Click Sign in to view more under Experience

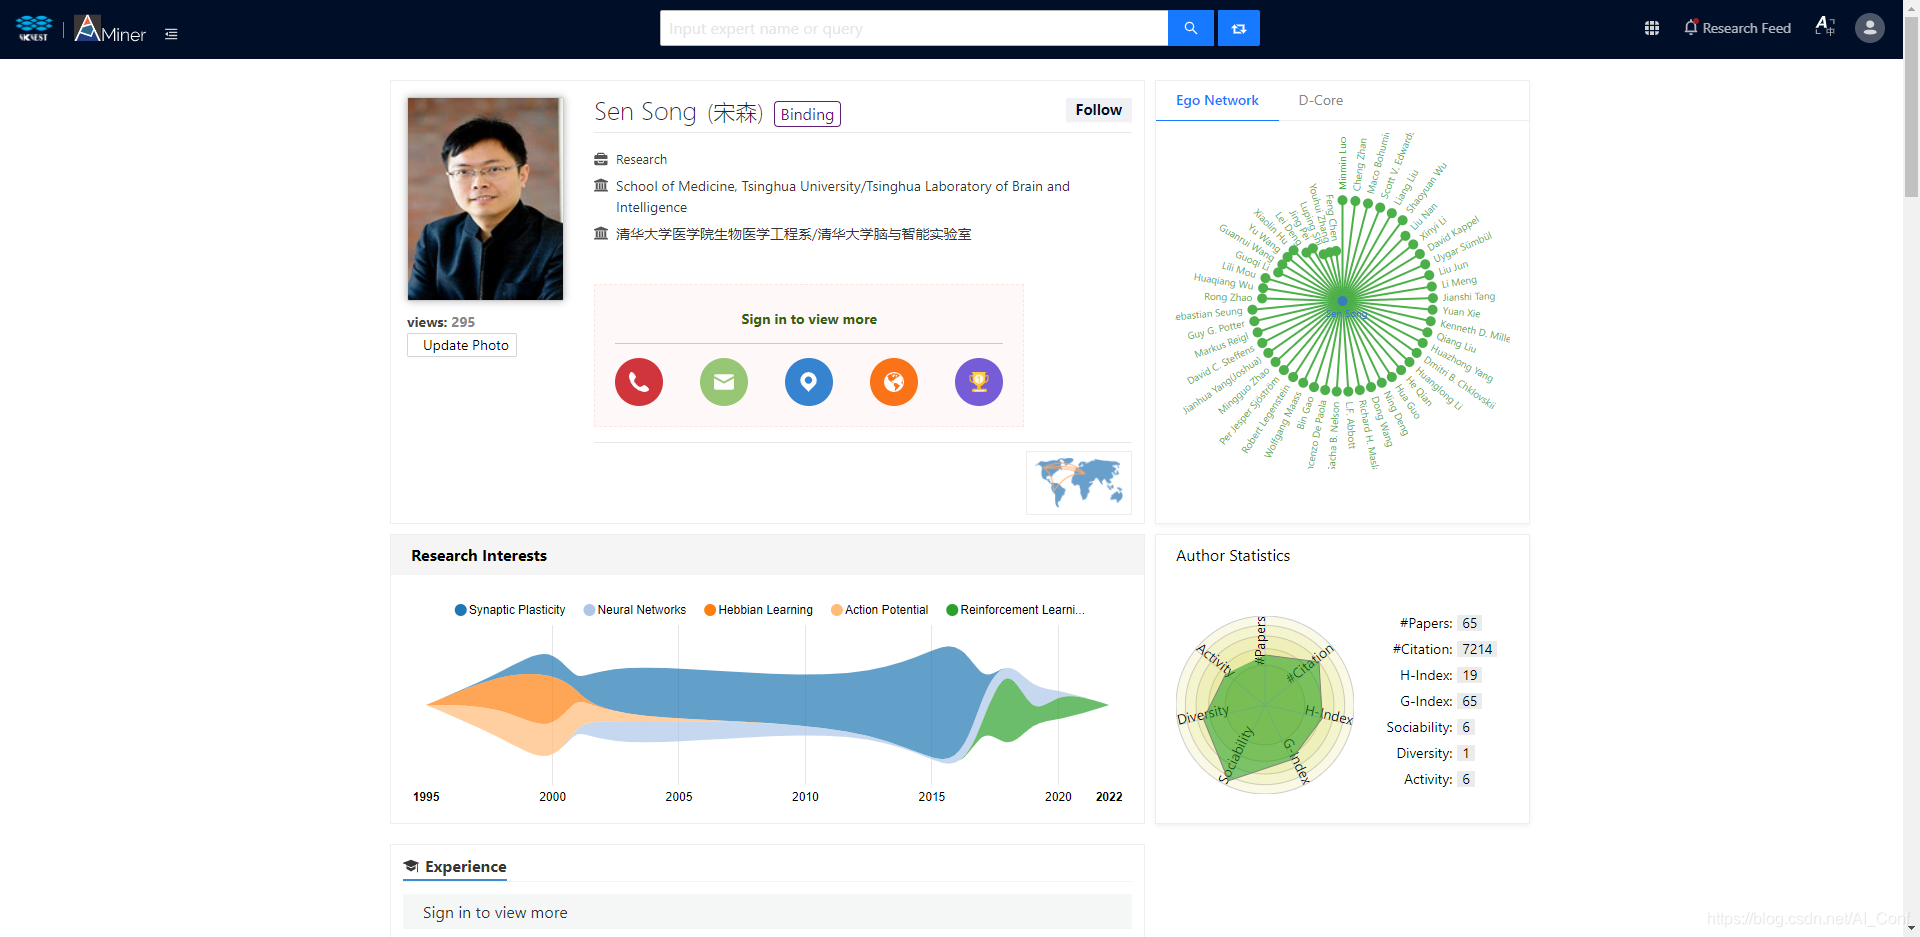click(495, 912)
